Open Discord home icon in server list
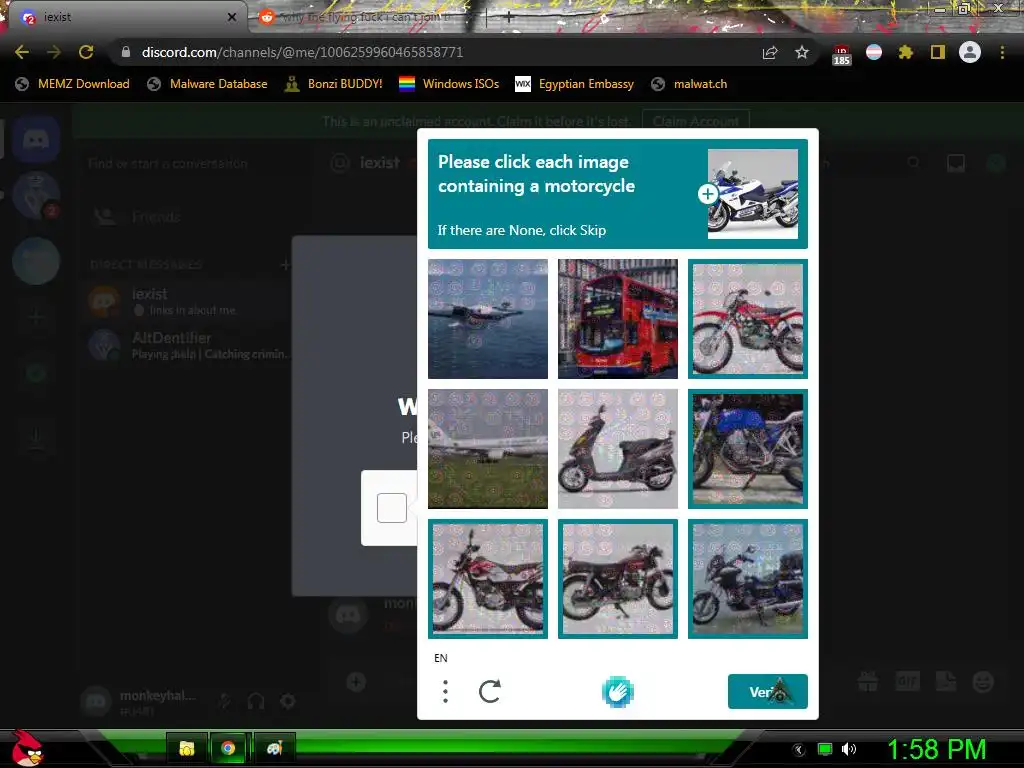The width and height of the screenshot is (1024, 768). 36,139
